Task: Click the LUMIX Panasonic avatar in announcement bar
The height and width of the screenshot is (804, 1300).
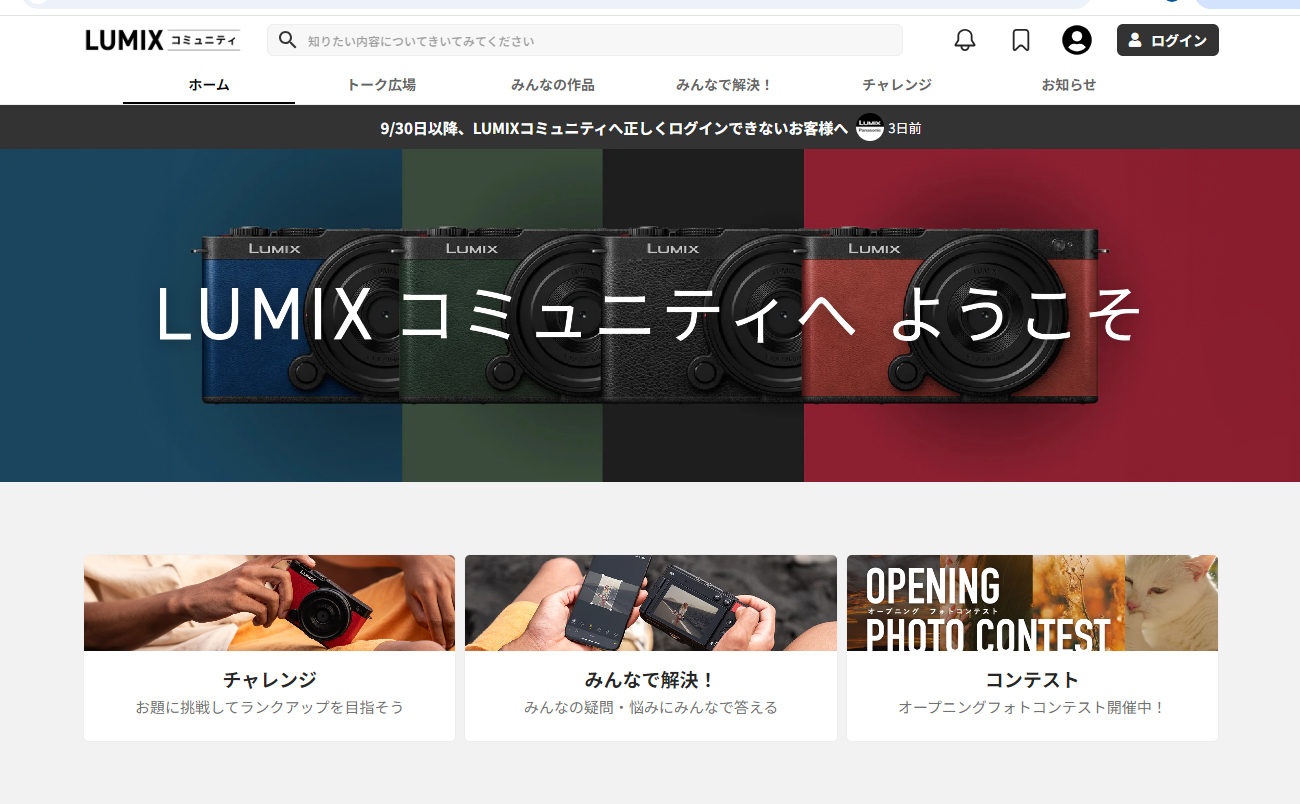Action: (x=870, y=127)
